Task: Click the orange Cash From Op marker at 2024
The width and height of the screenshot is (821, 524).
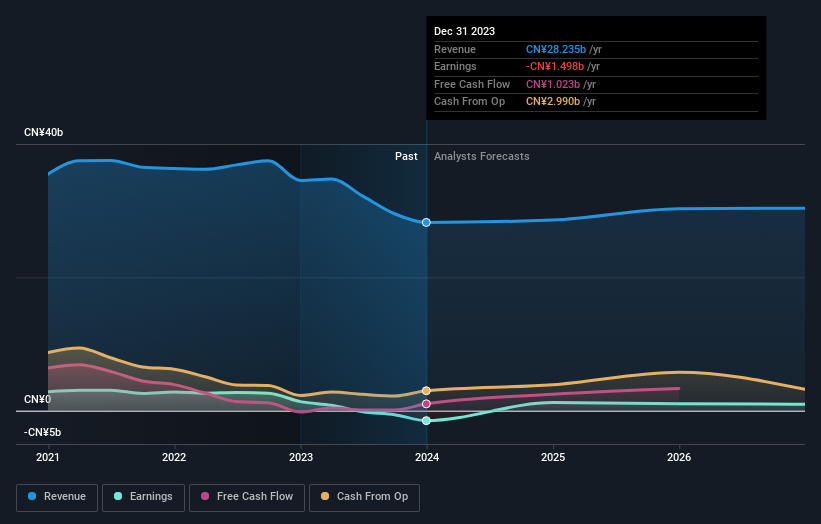Action: coord(426,391)
